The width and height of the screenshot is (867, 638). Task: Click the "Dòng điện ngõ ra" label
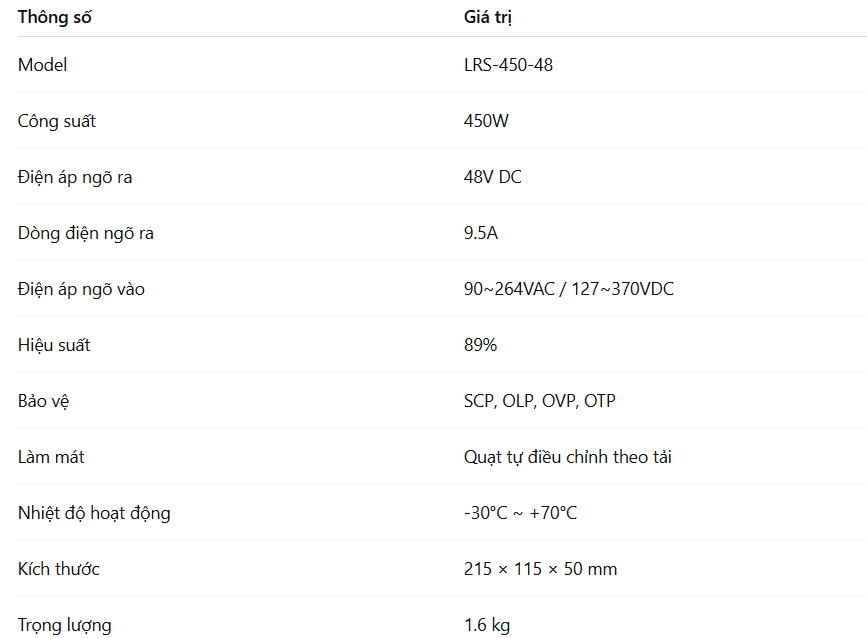coord(86,233)
